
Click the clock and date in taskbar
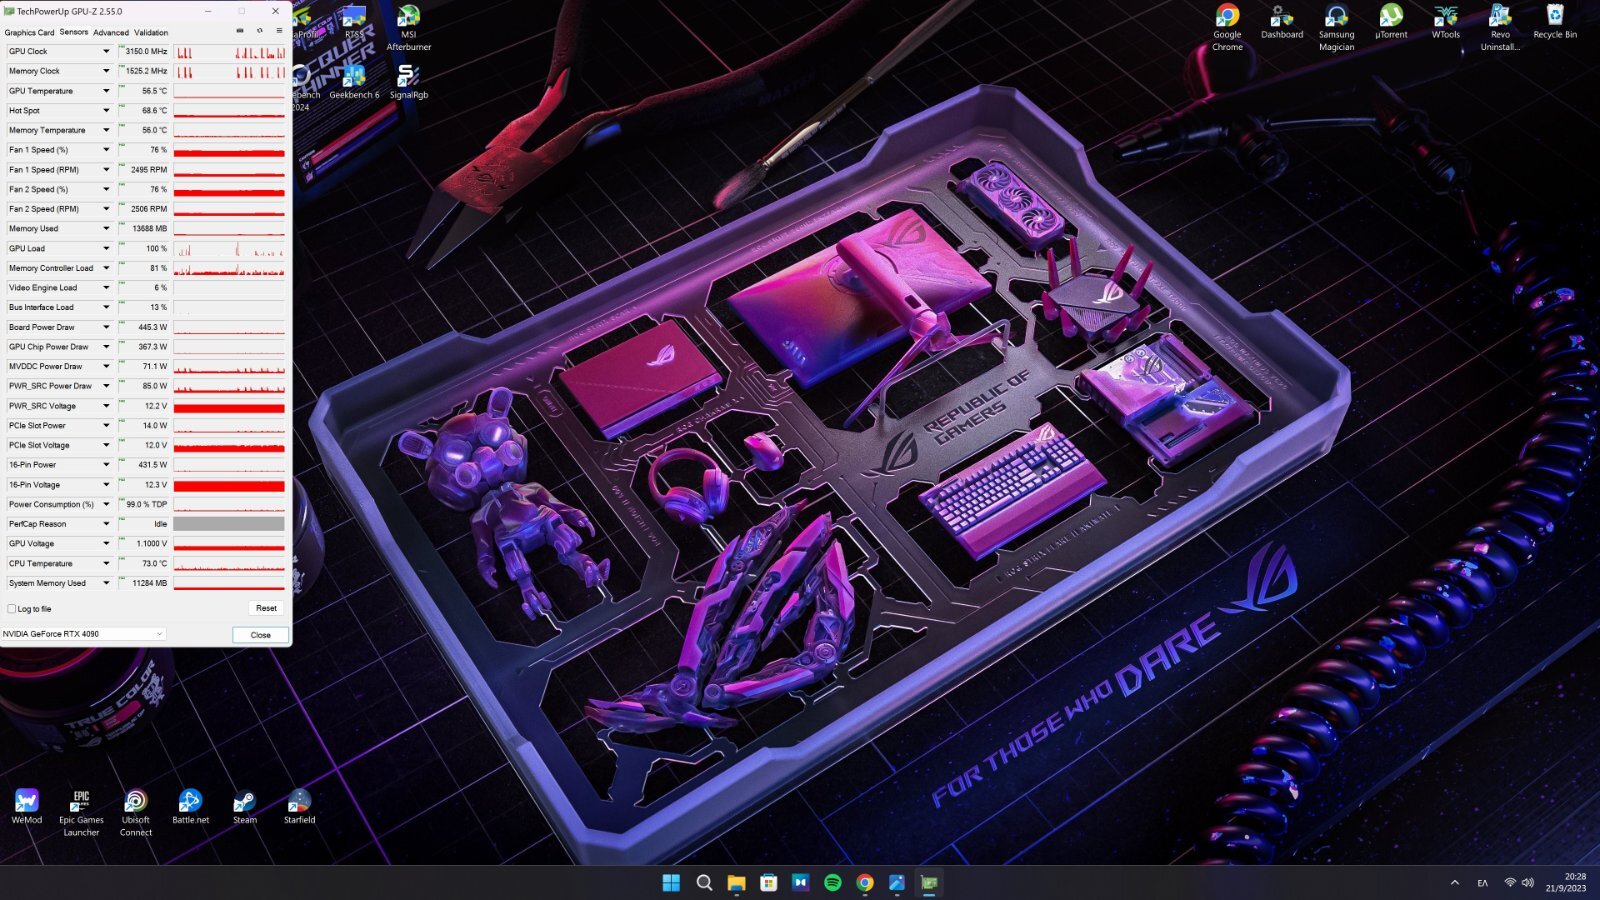pos(1566,882)
